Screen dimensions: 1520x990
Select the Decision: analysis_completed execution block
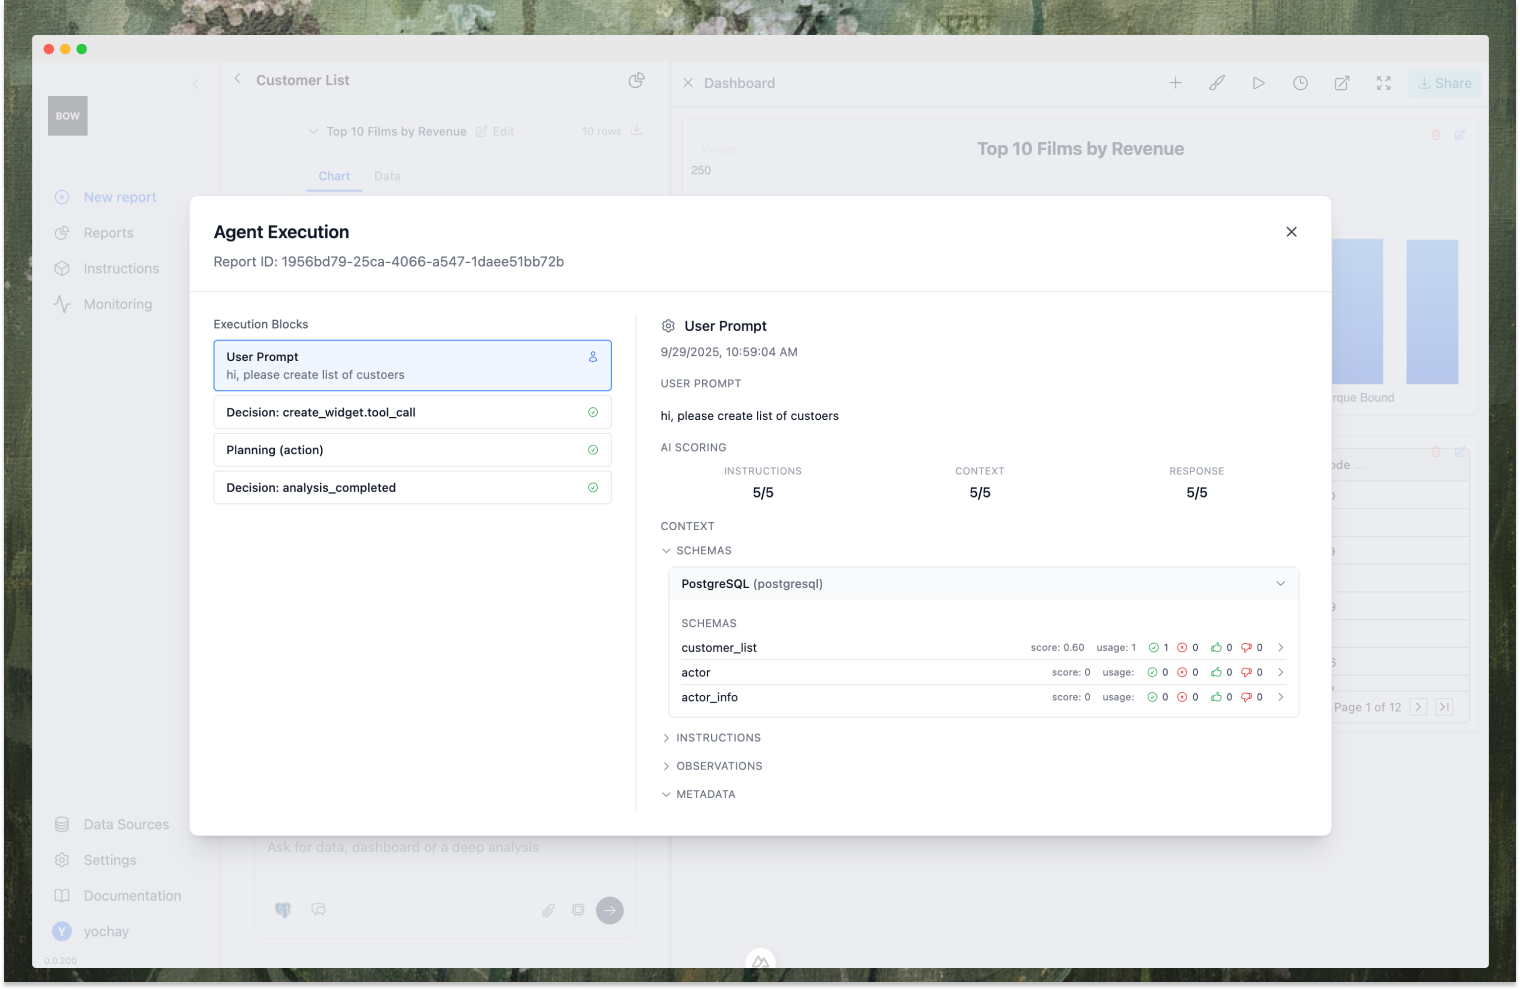(412, 487)
